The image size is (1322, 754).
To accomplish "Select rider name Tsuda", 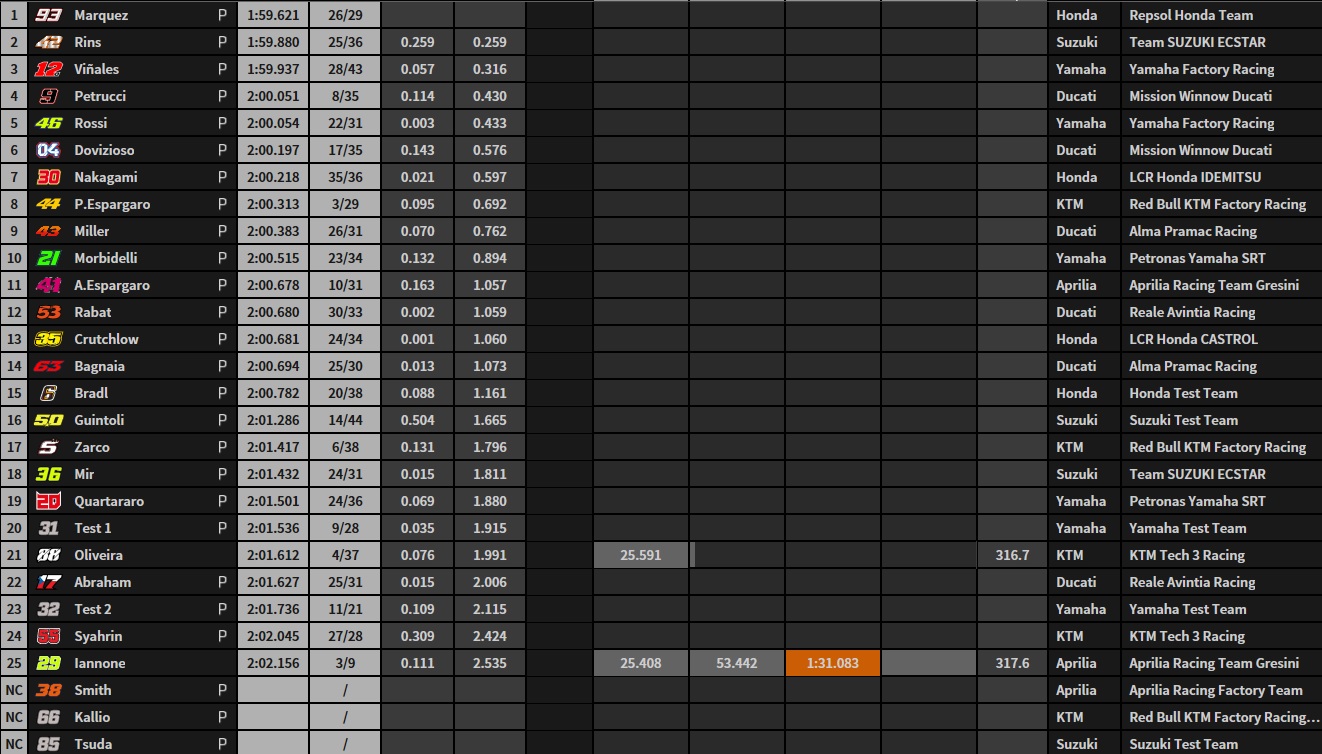I will 93,744.
